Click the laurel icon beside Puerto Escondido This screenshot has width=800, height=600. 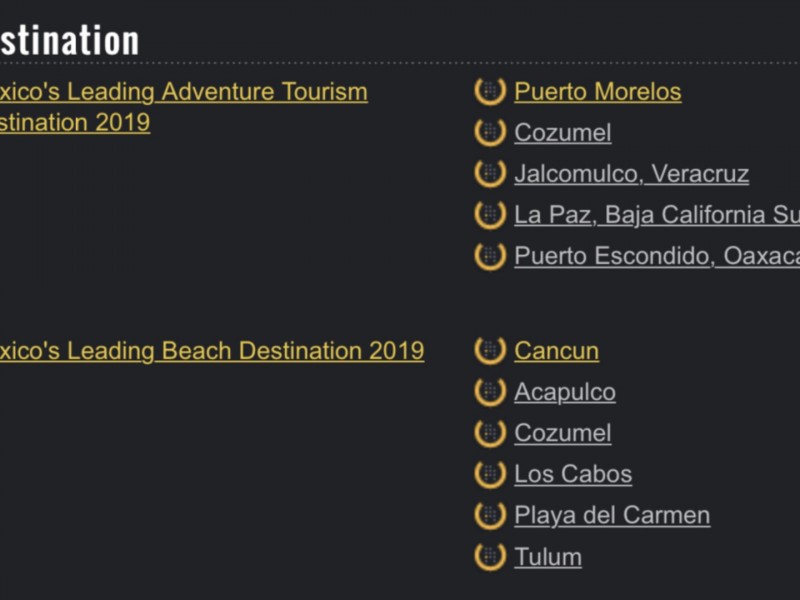coord(490,256)
